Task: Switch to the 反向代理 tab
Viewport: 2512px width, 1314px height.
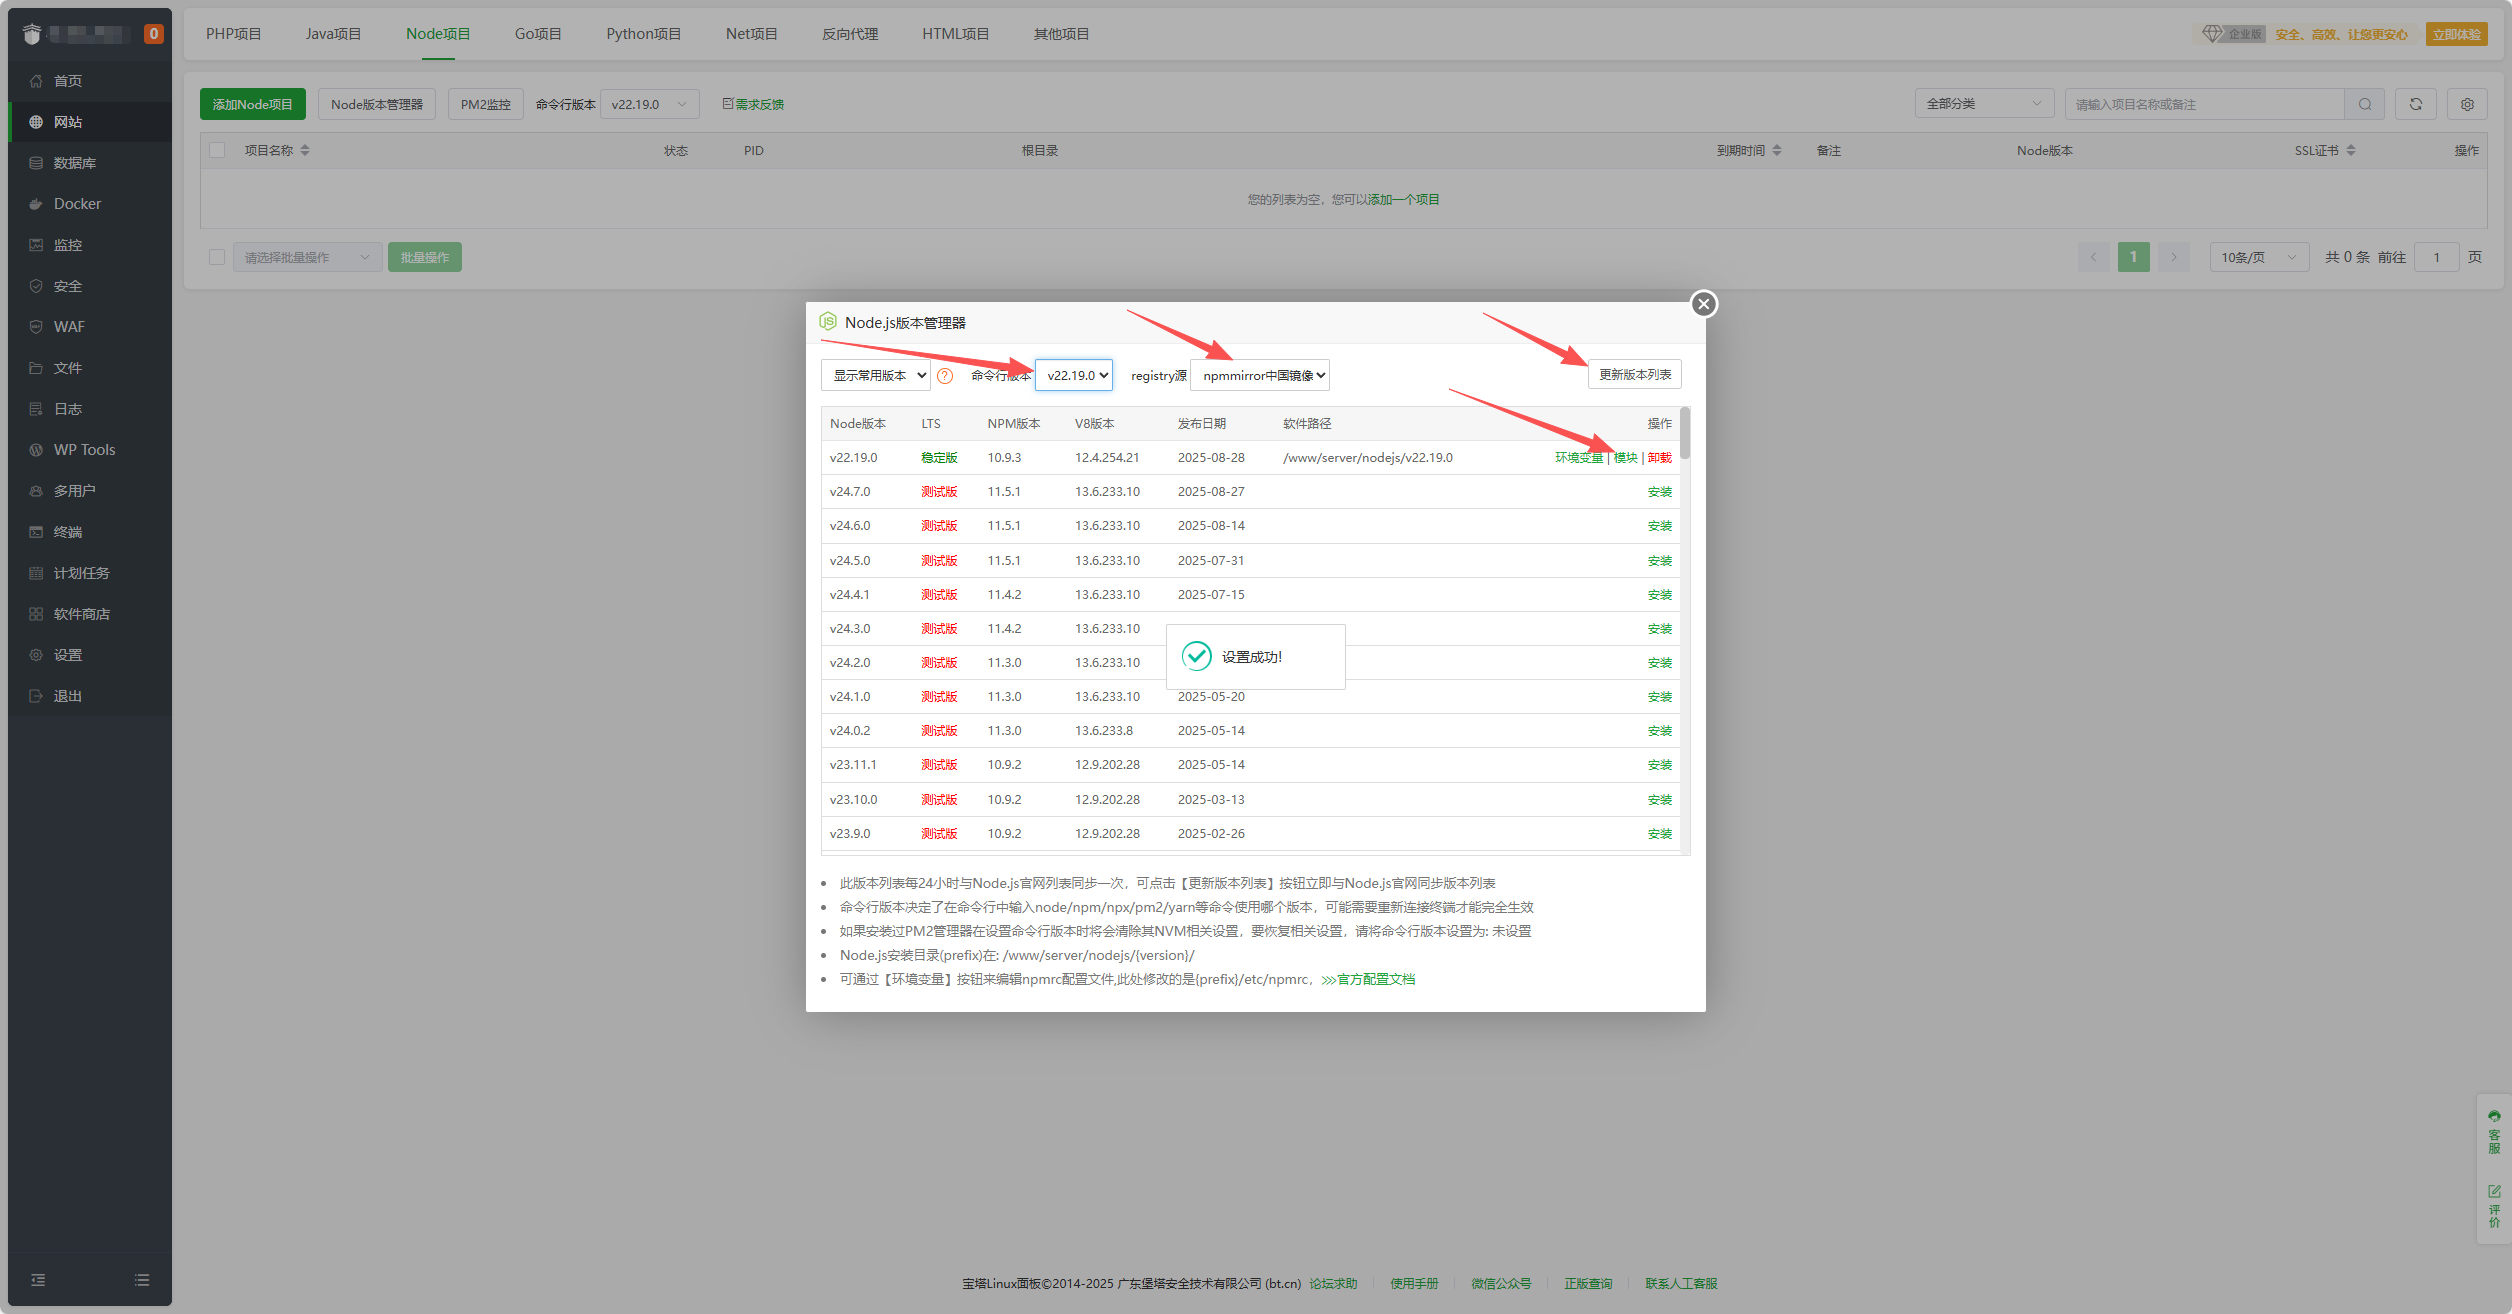Action: tap(850, 34)
